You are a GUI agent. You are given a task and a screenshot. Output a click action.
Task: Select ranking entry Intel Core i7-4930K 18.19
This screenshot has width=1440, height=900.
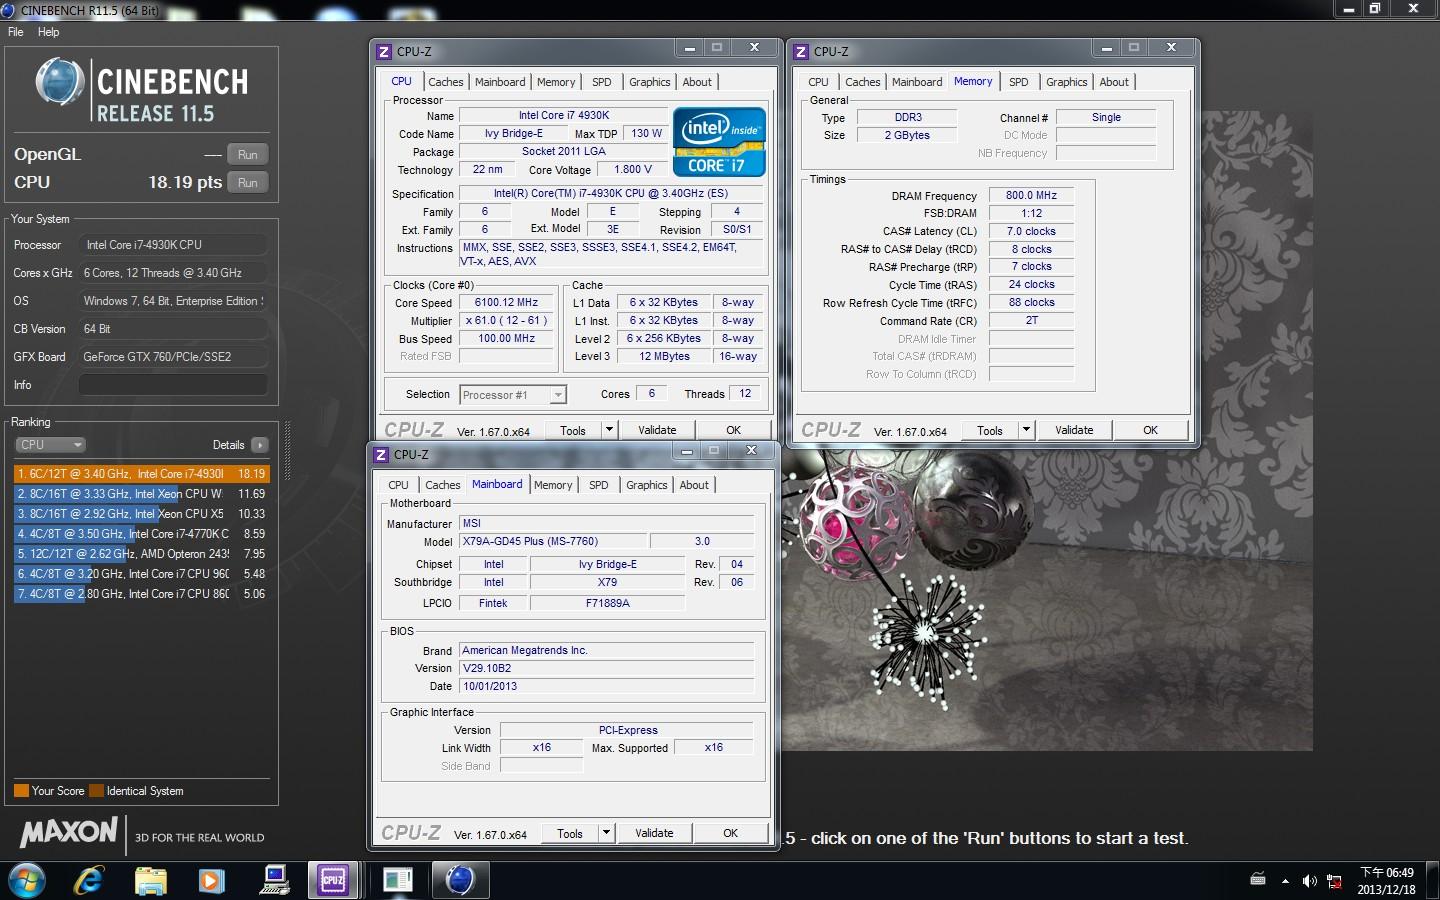pyautogui.click(x=142, y=474)
